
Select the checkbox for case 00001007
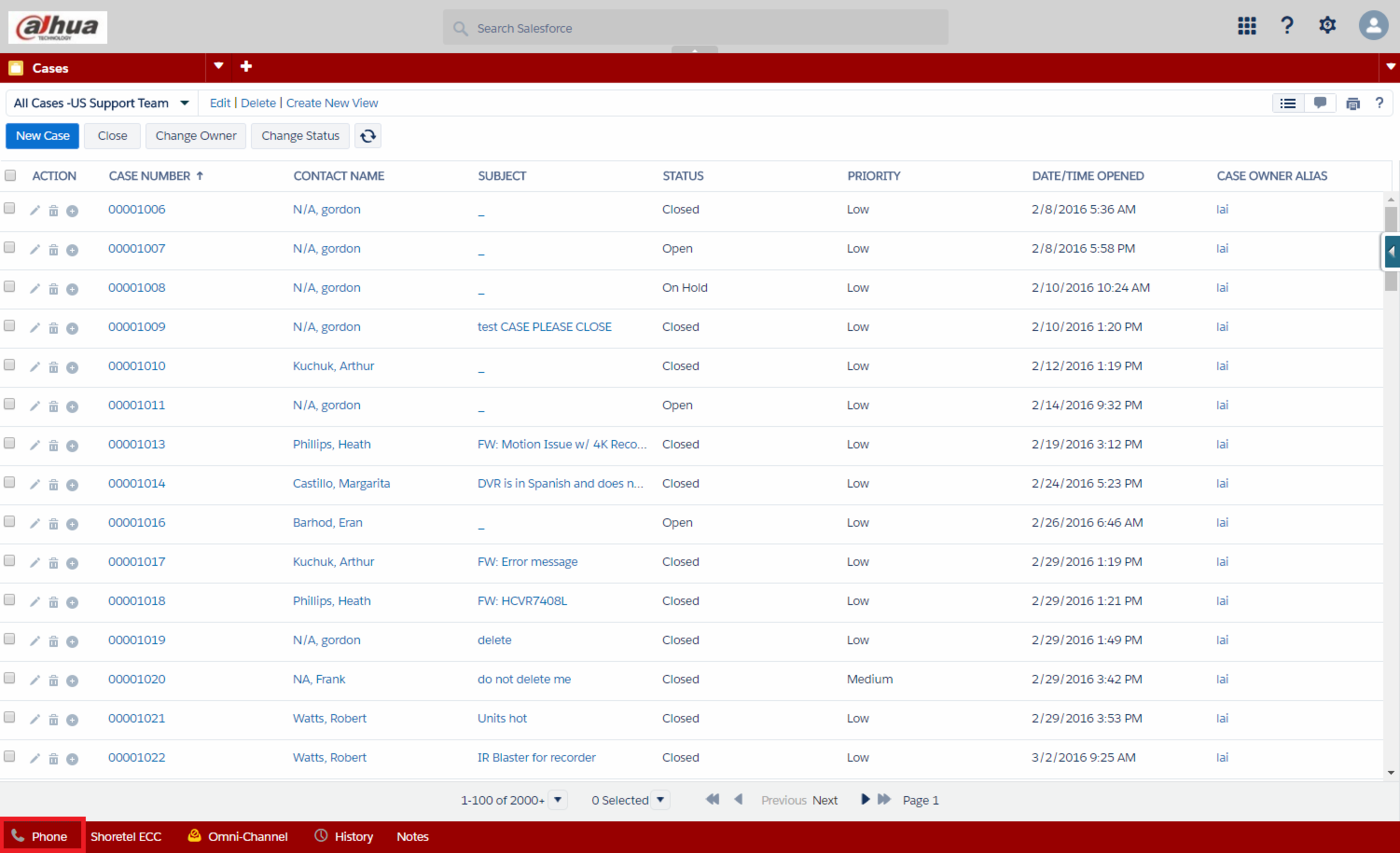click(10, 248)
